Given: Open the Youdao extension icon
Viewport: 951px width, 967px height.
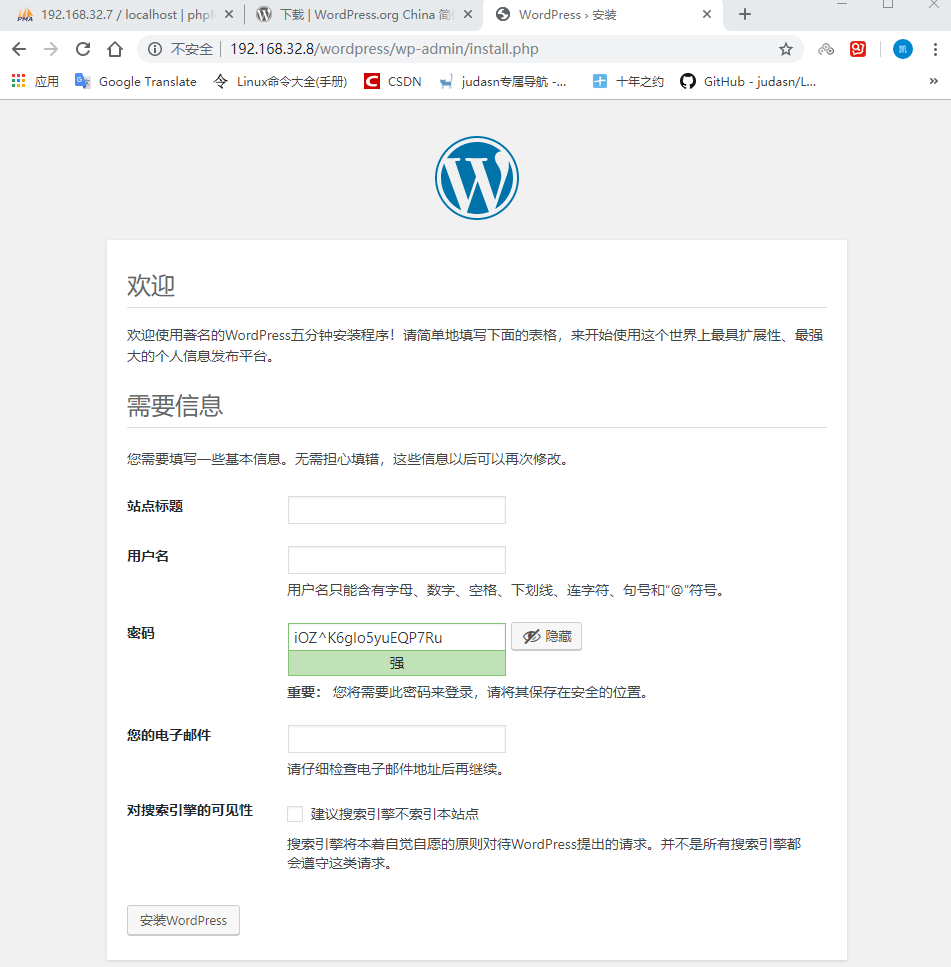Looking at the screenshot, I should coord(857,48).
